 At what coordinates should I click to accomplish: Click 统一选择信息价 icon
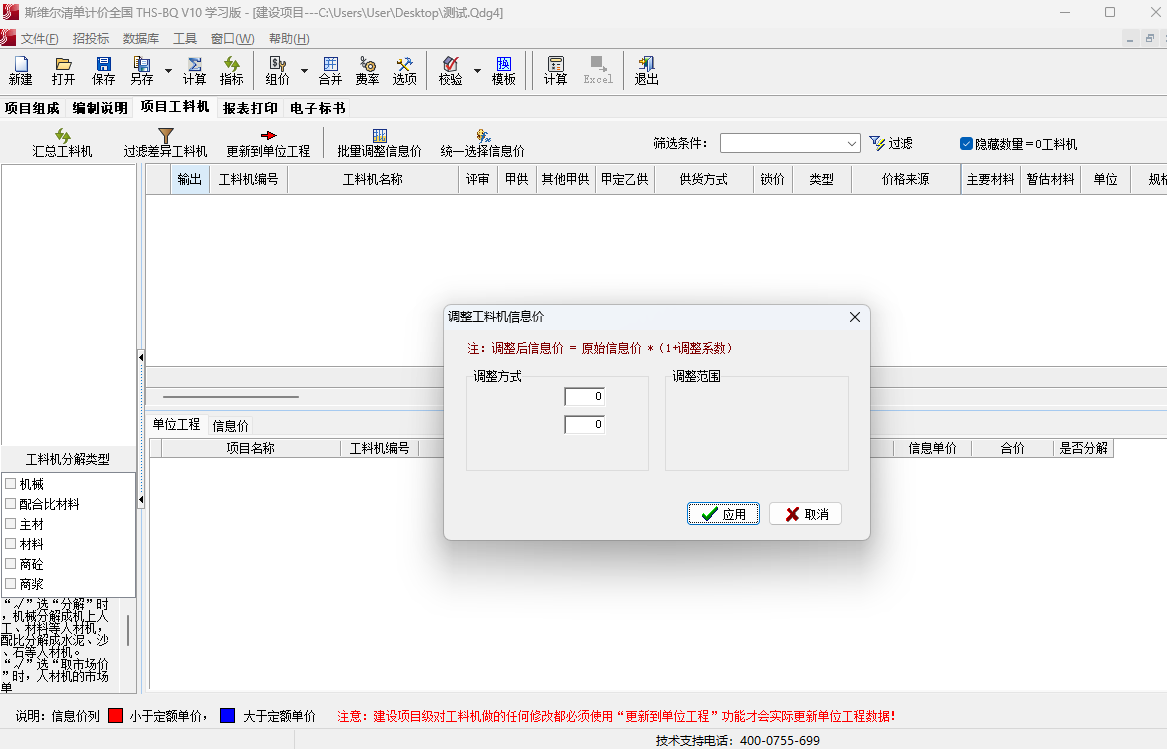coord(482,143)
